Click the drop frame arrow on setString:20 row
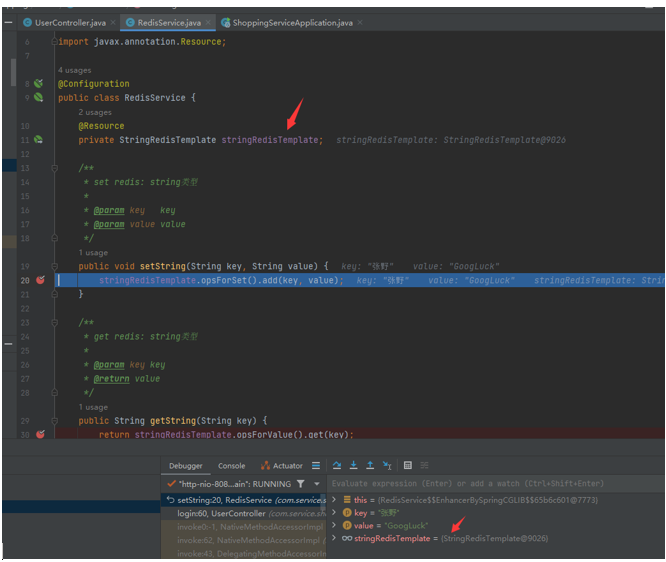 pos(170,500)
